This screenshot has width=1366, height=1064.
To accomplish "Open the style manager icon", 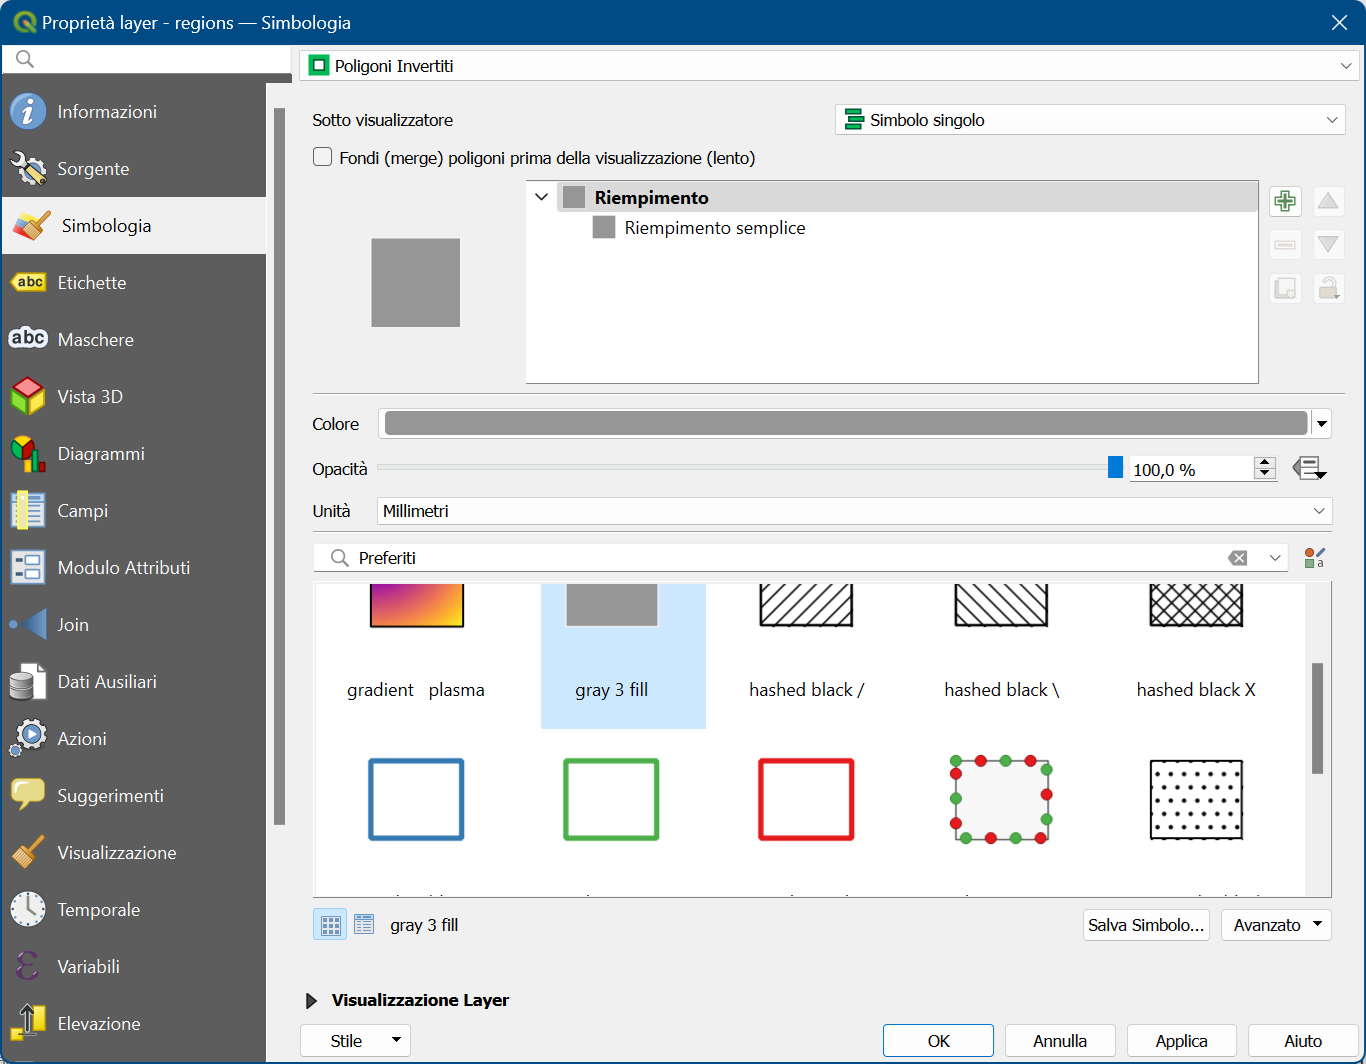I will coord(1314,558).
